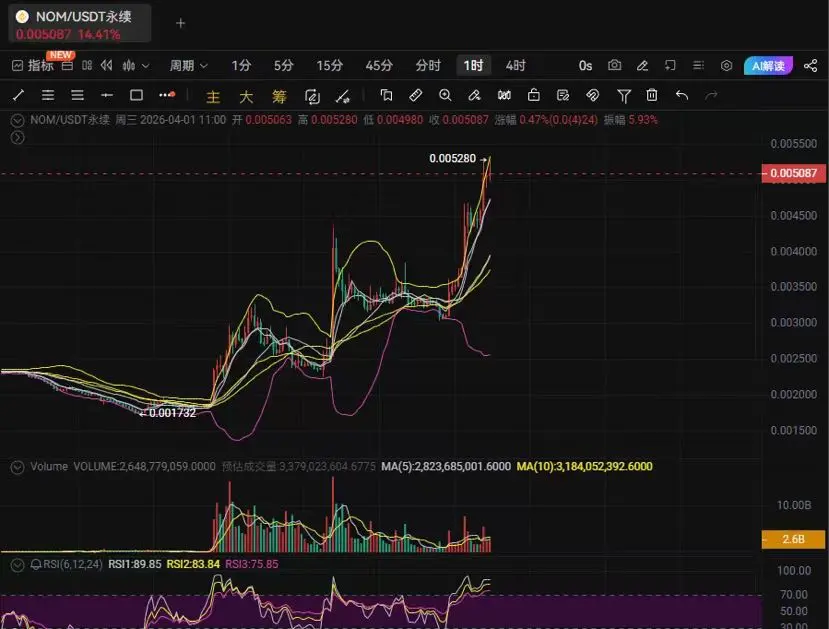Collapse the RSI(6,12,24) panel
The height and width of the screenshot is (629, 829).
17,565
